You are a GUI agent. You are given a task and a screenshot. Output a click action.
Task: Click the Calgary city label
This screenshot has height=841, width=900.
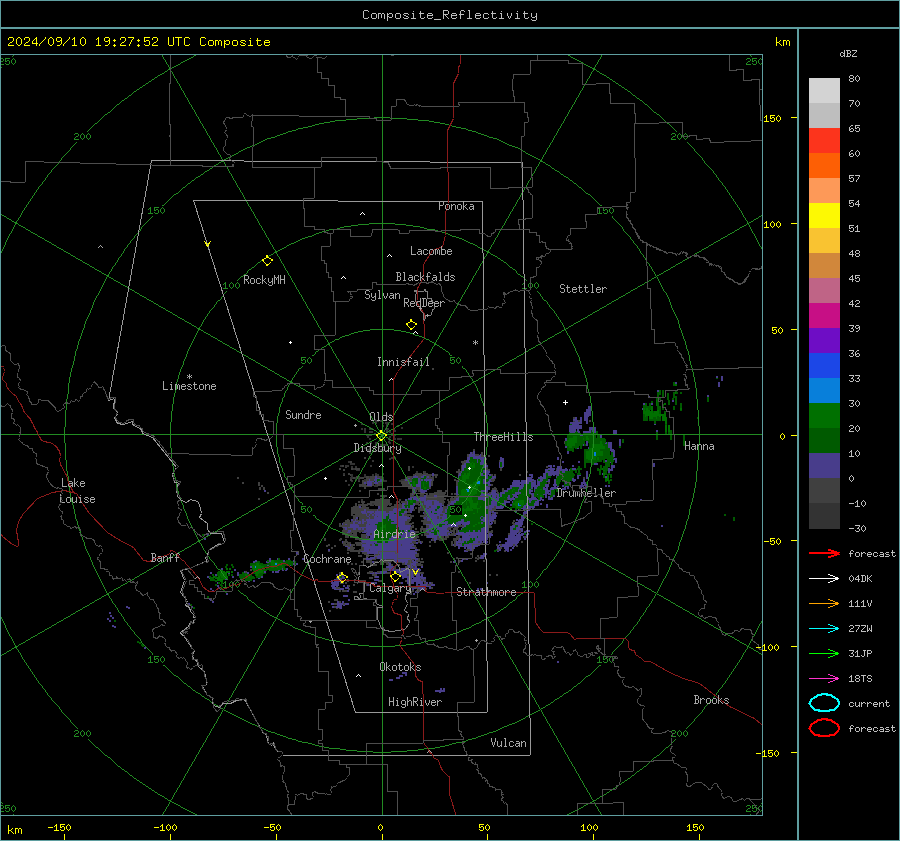[390, 588]
